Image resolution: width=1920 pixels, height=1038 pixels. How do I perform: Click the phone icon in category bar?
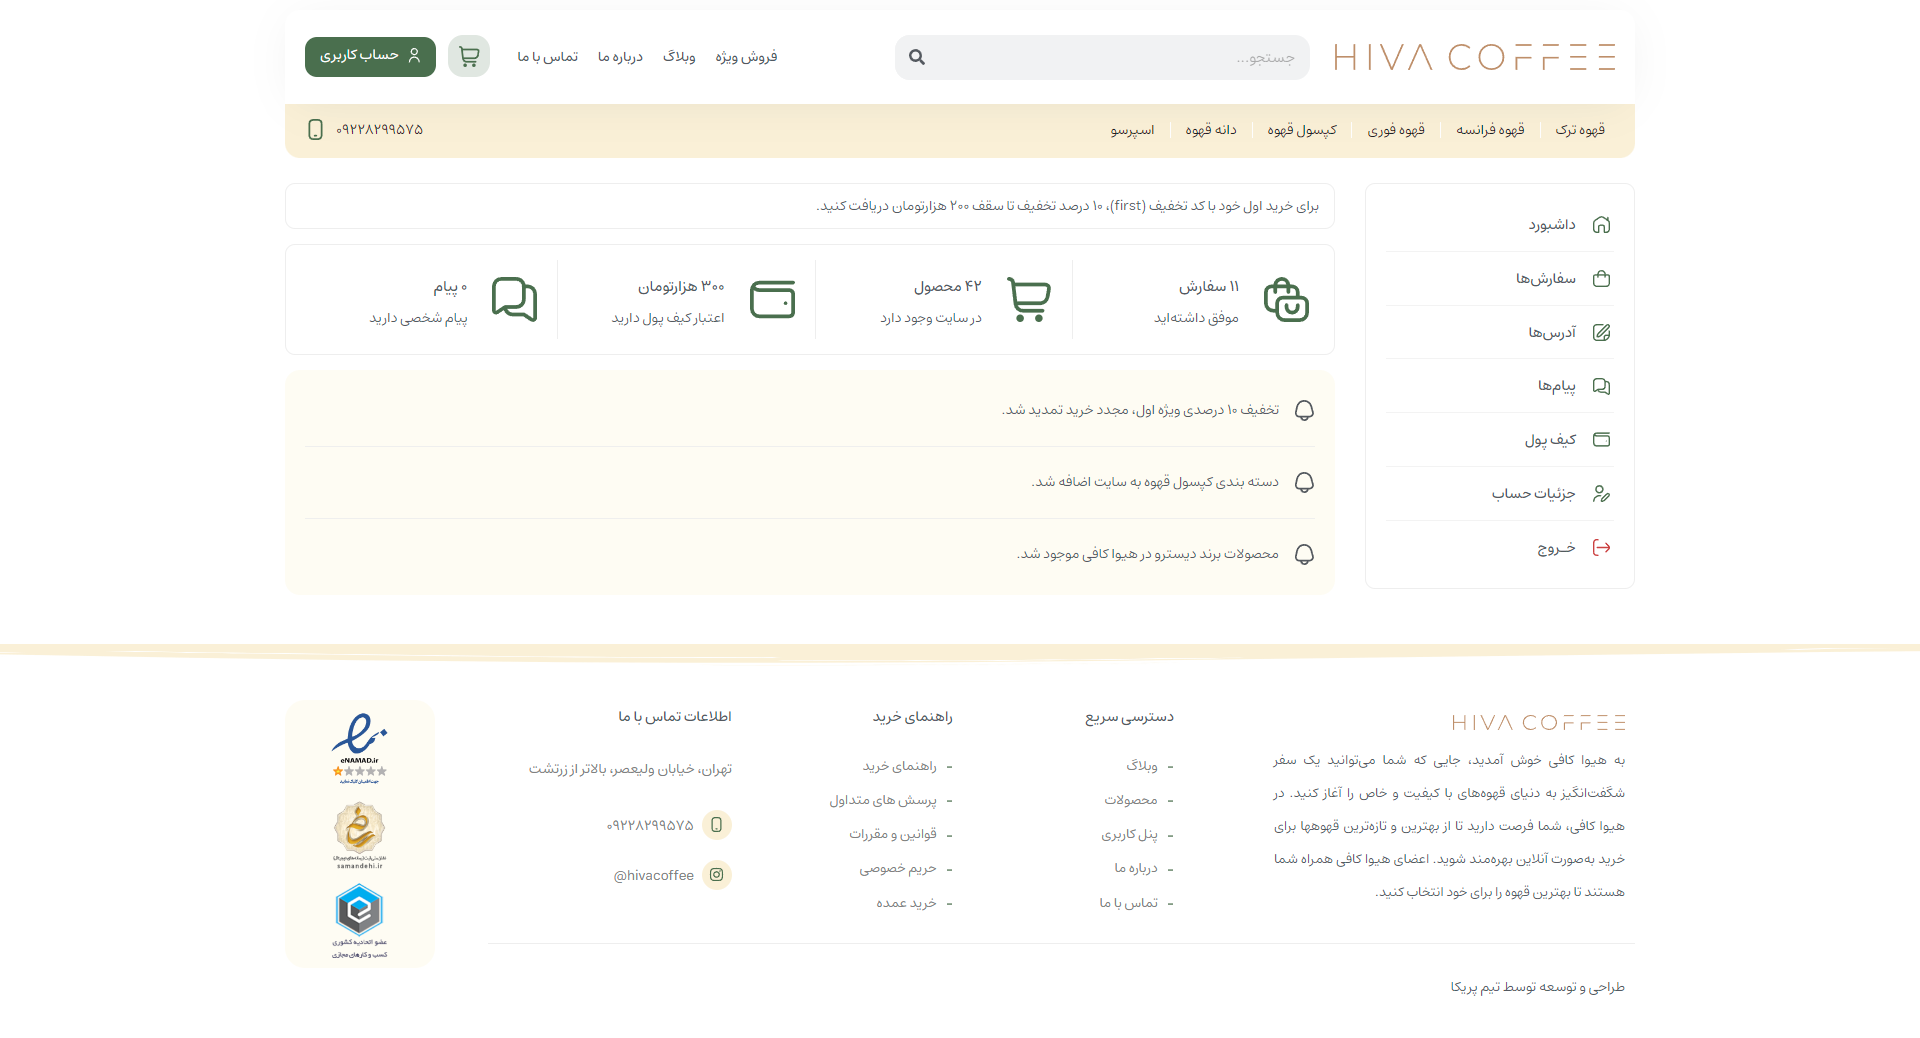pyautogui.click(x=315, y=130)
